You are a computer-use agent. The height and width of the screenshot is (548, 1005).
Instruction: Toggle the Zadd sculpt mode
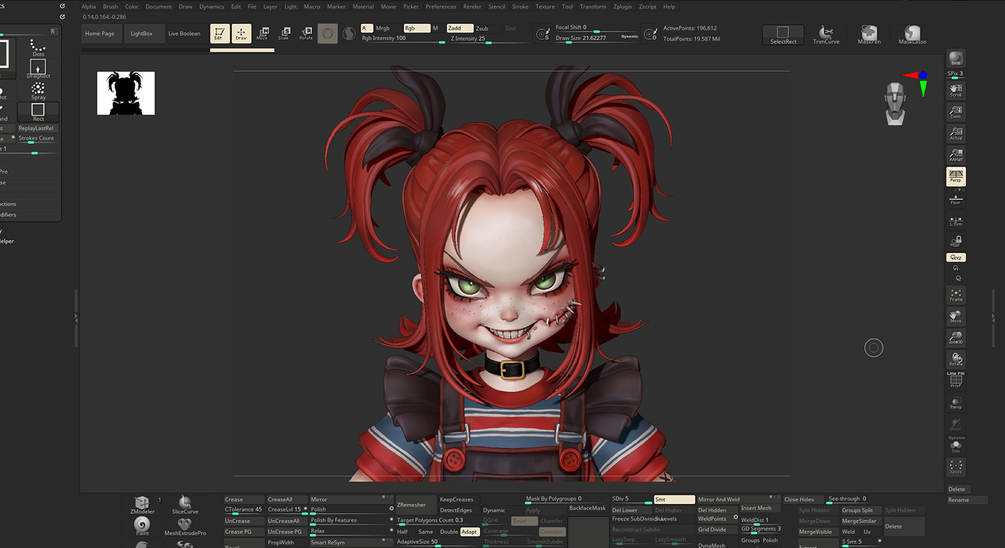coord(459,28)
